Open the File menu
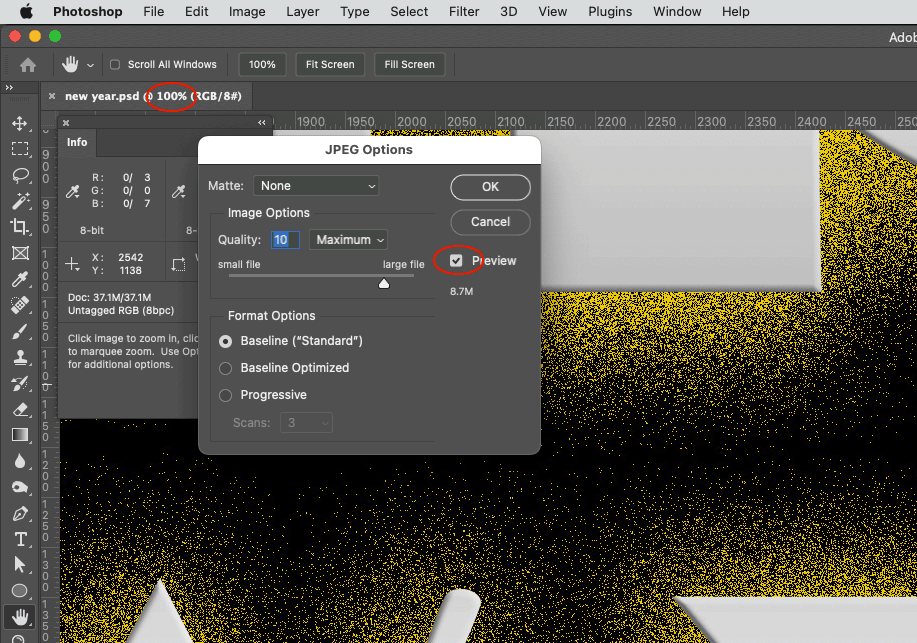This screenshot has height=643, width=917. pos(154,12)
